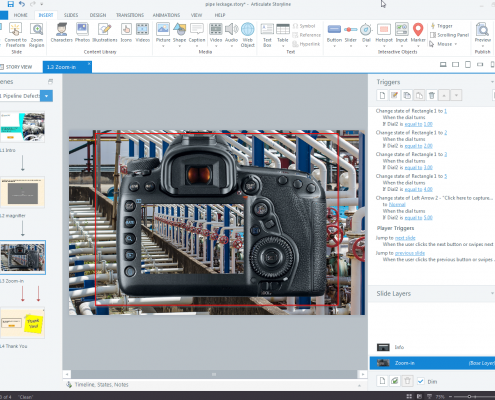This screenshot has width=495, height=400.
Task: Adjust the zoom slider in status bar
Action: (469, 396)
